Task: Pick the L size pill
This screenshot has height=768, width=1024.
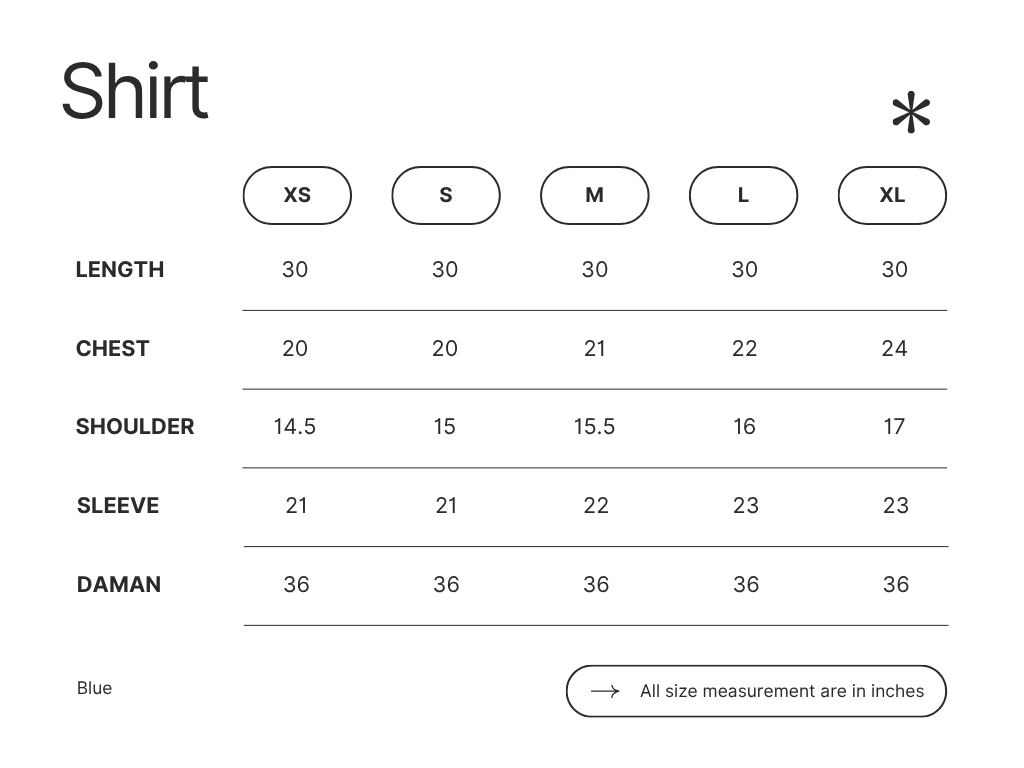Action: [x=743, y=195]
